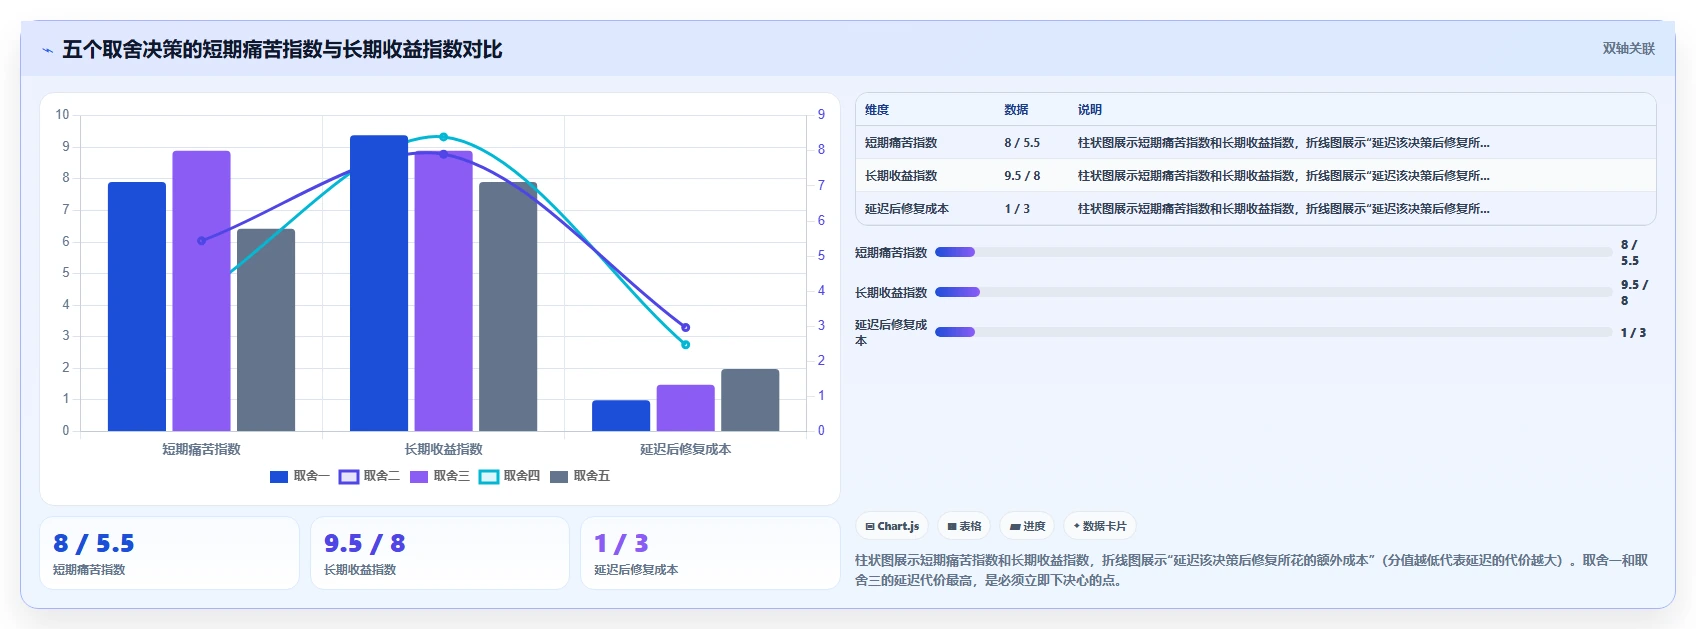Click the 取舍四 line peak point above 长期收益指数

pyautogui.click(x=443, y=137)
